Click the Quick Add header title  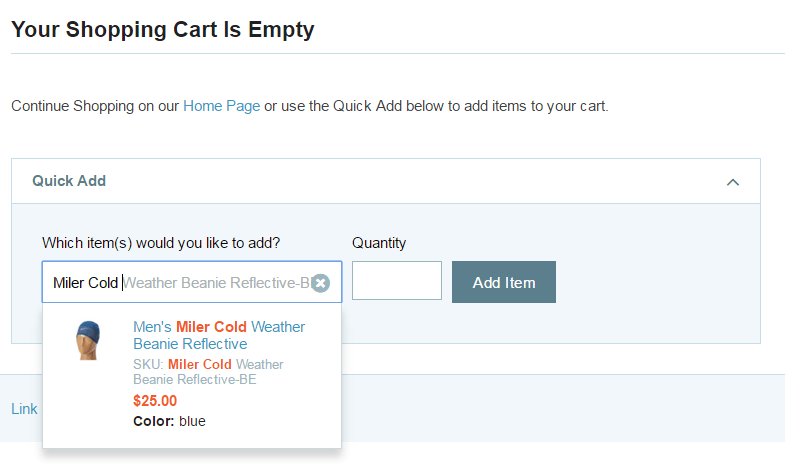[x=69, y=181]
